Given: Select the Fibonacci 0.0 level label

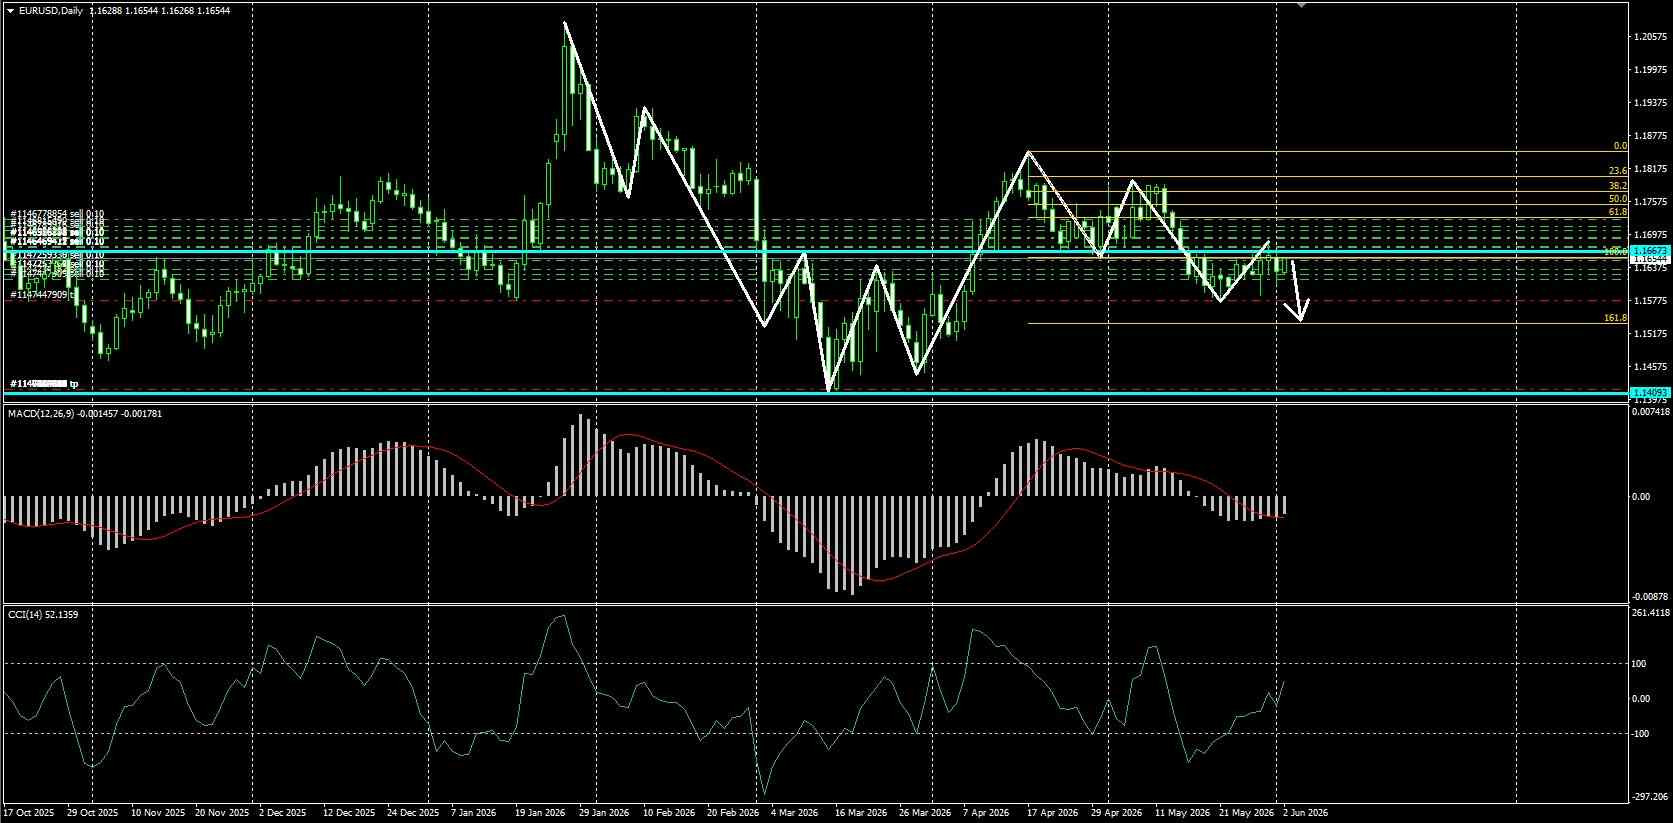Looking at the screenshot, I should 1620,146.
